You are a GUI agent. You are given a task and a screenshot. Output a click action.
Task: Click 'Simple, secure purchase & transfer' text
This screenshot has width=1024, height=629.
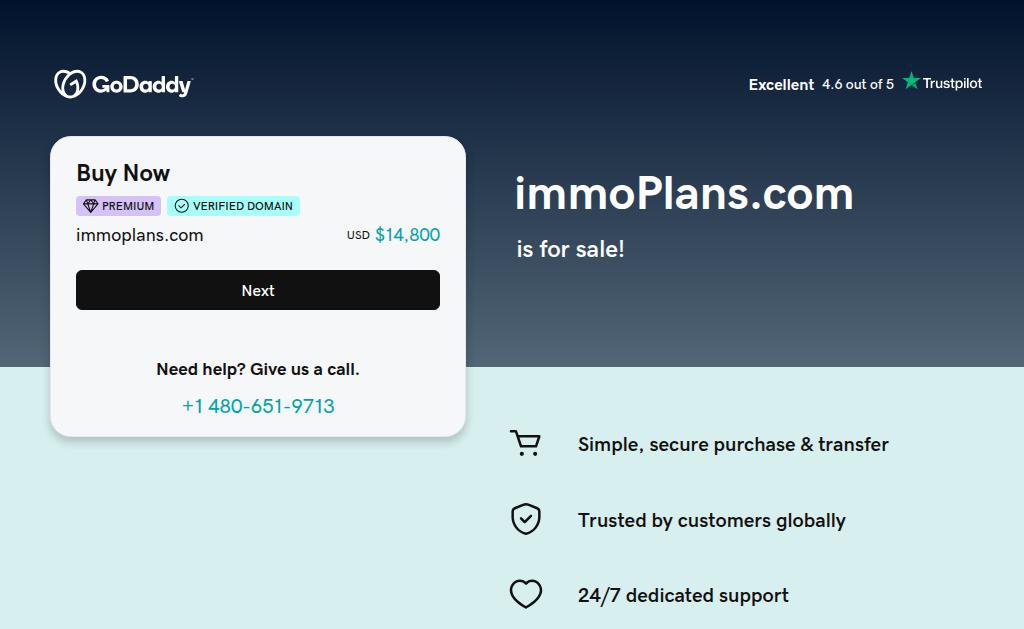(x=733, y=444)
